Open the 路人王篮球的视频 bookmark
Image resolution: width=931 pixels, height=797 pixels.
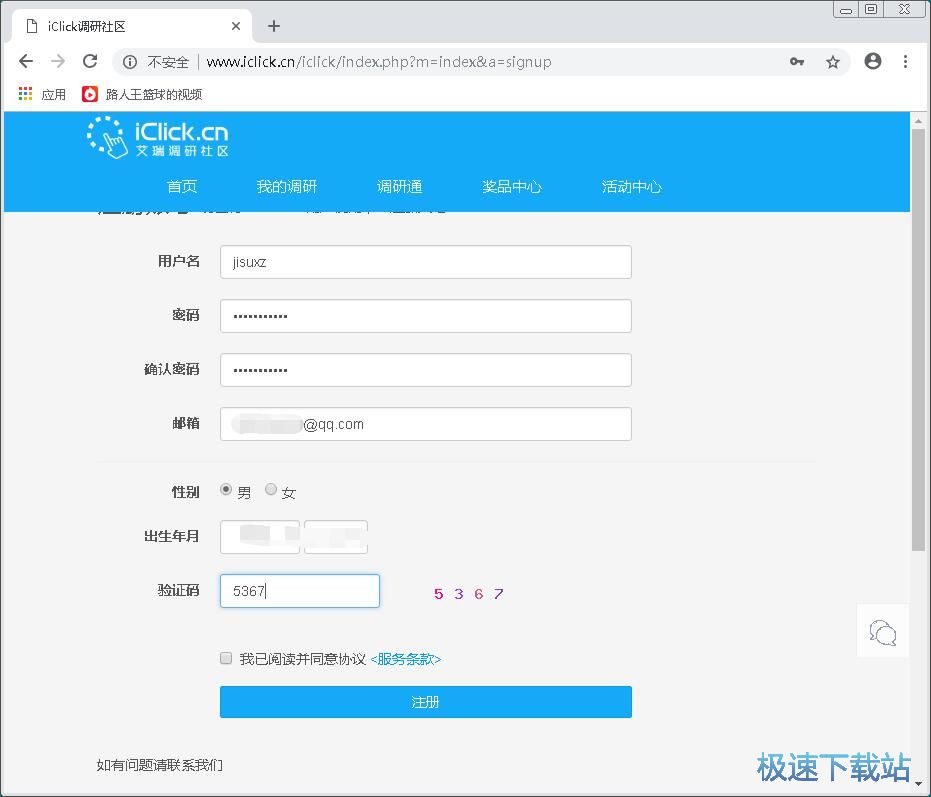[142, 94]
